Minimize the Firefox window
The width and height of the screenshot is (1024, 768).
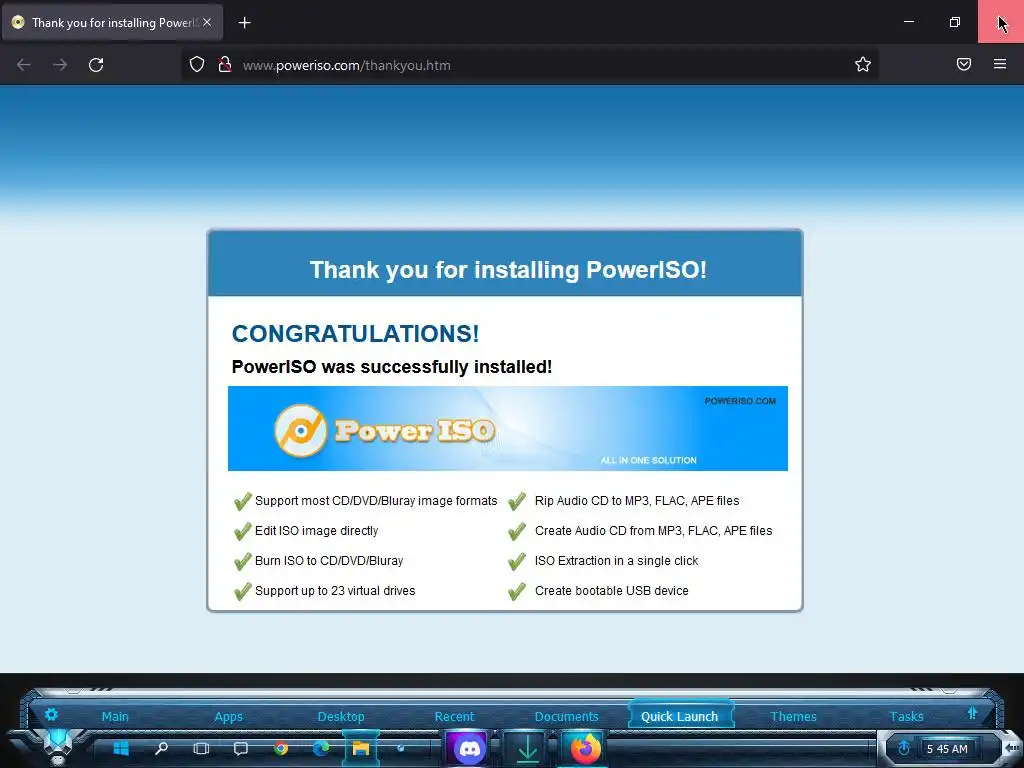(908, 22)
